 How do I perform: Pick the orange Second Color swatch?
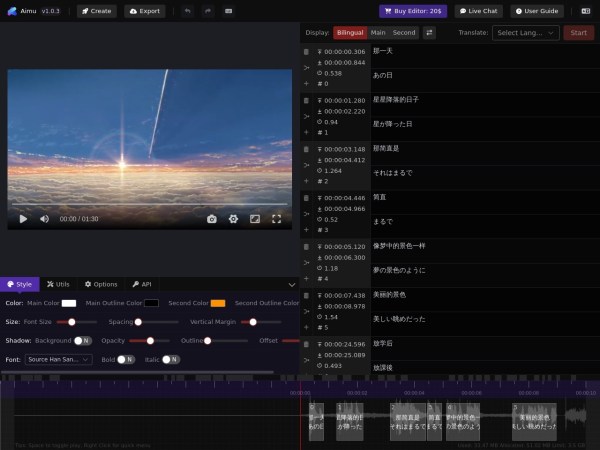pos(218,302)
